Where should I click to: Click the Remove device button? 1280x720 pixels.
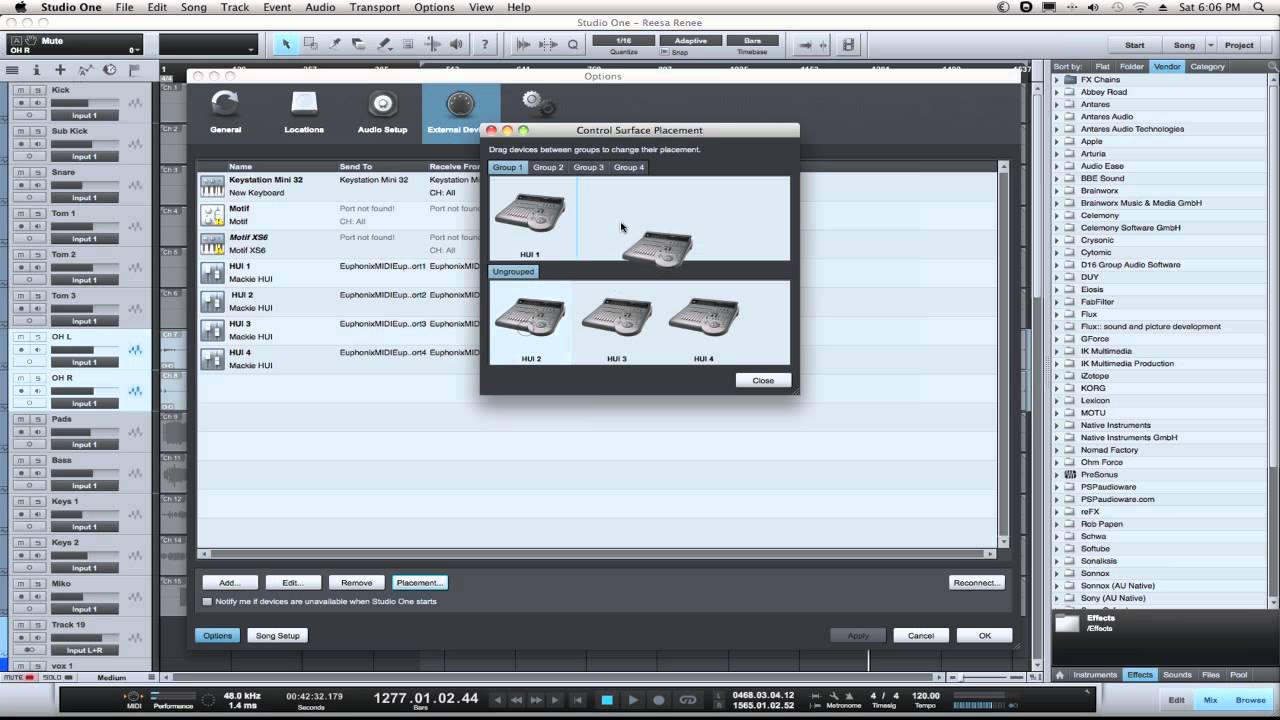(x=356, y=582)
